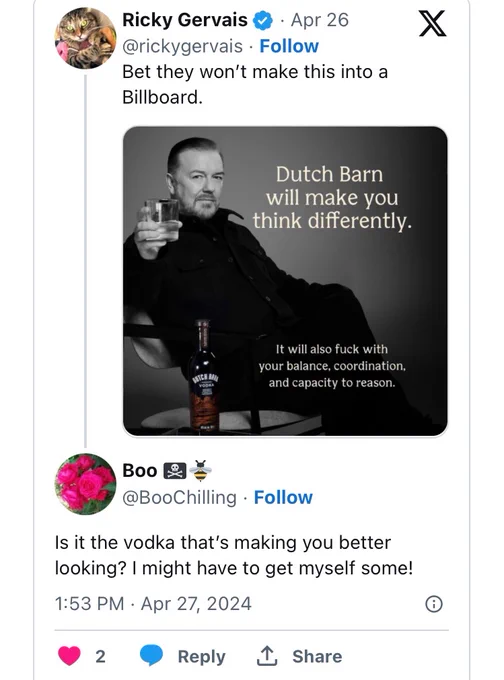Open the Apr 26 tweet date

pyautogui.click(x=320, y=20)
